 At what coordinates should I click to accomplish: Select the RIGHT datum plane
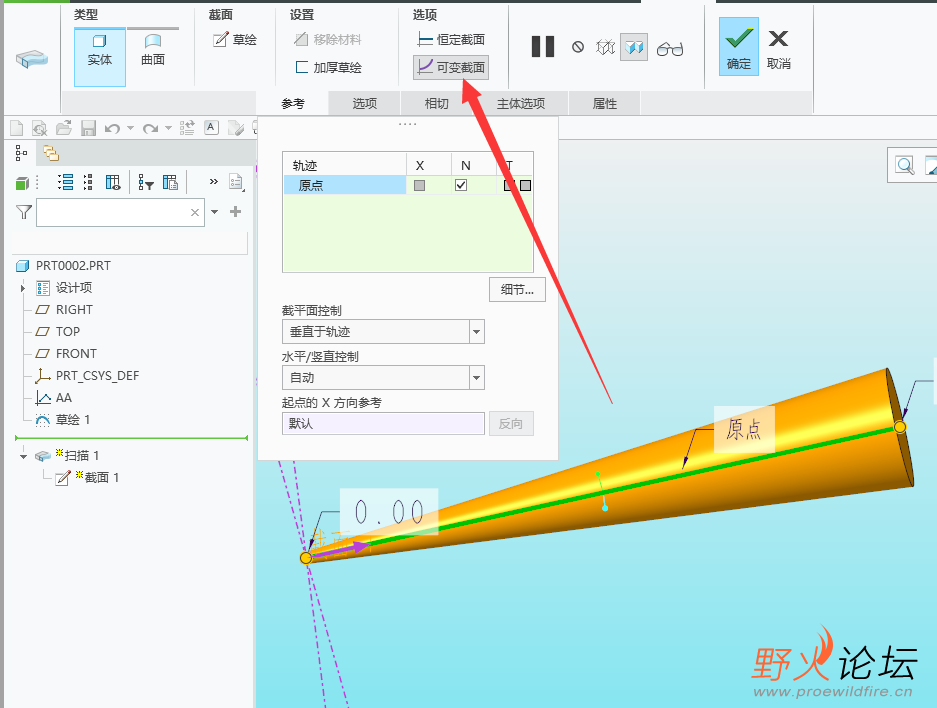[x=74, y=309]
